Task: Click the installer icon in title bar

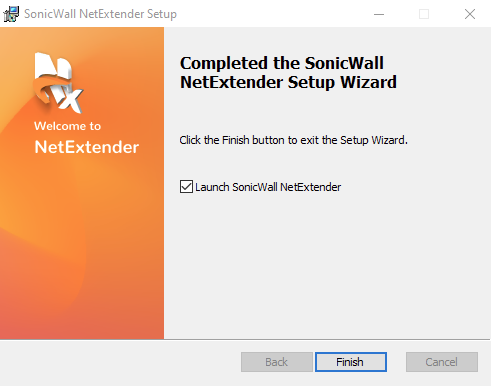Action: (x=11, y=14)
